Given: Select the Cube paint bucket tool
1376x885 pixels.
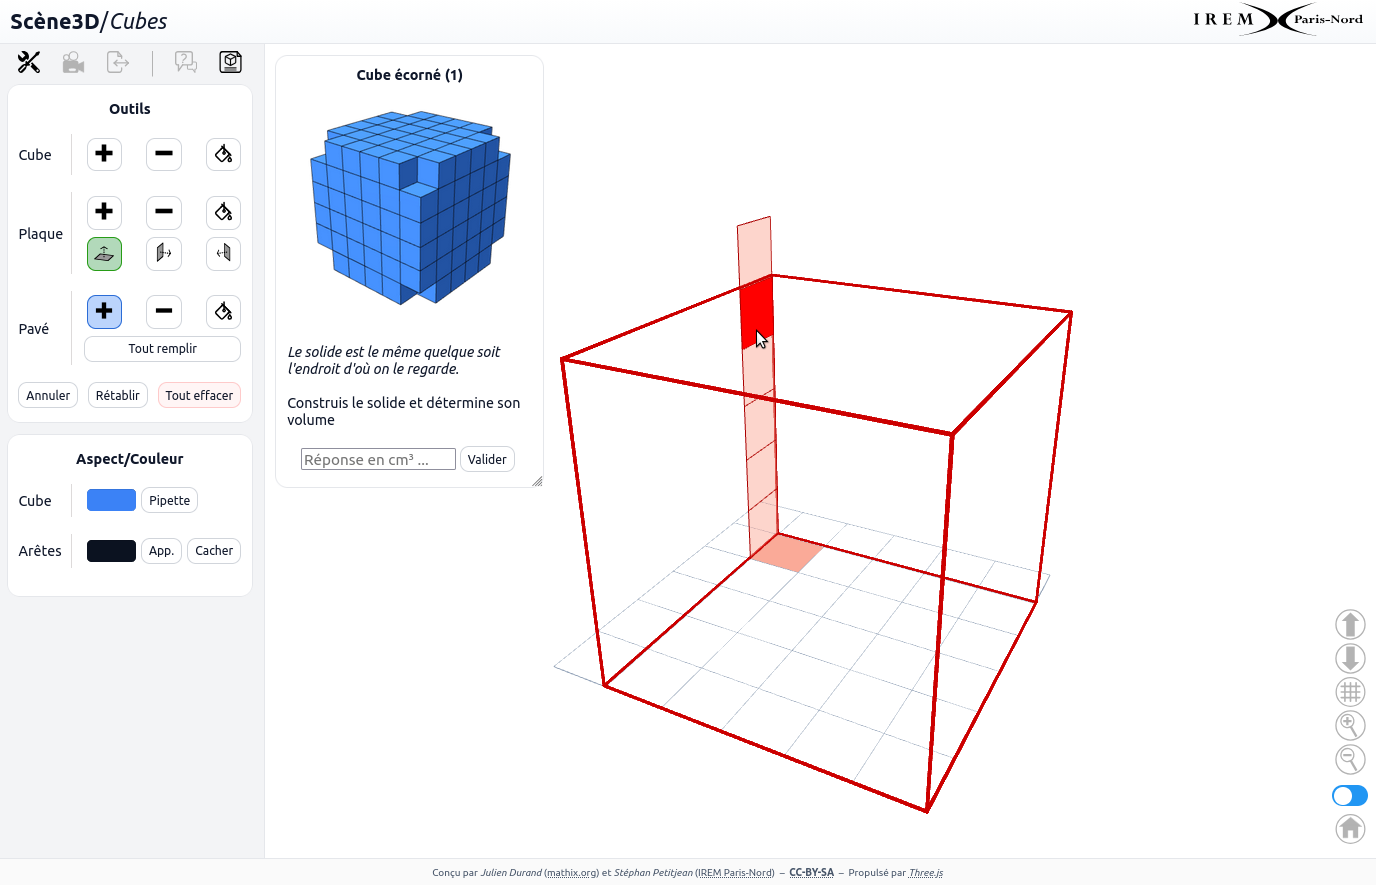Looking at the screenshot, I should coord(223,154).
